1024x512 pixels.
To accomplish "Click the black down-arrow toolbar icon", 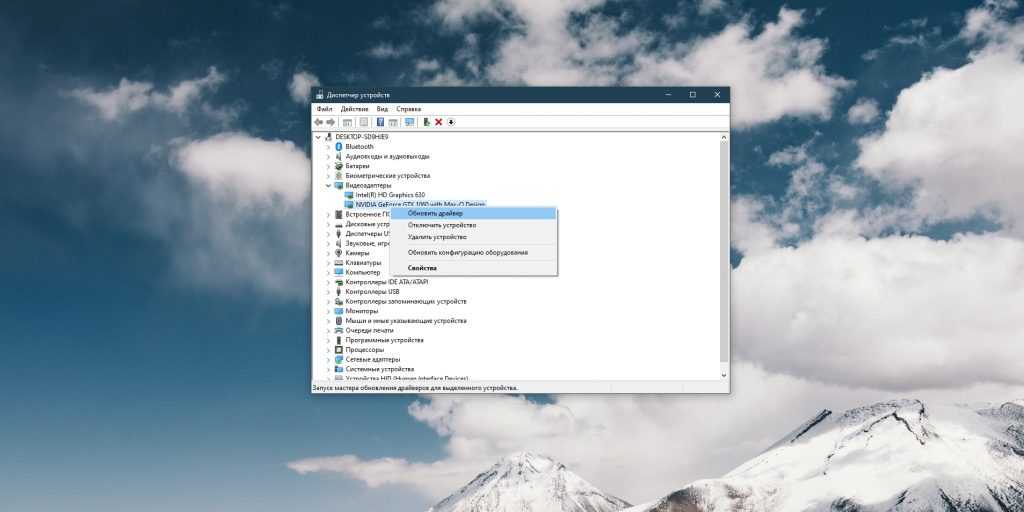I will pyautogui.click(x=451, y=122).
